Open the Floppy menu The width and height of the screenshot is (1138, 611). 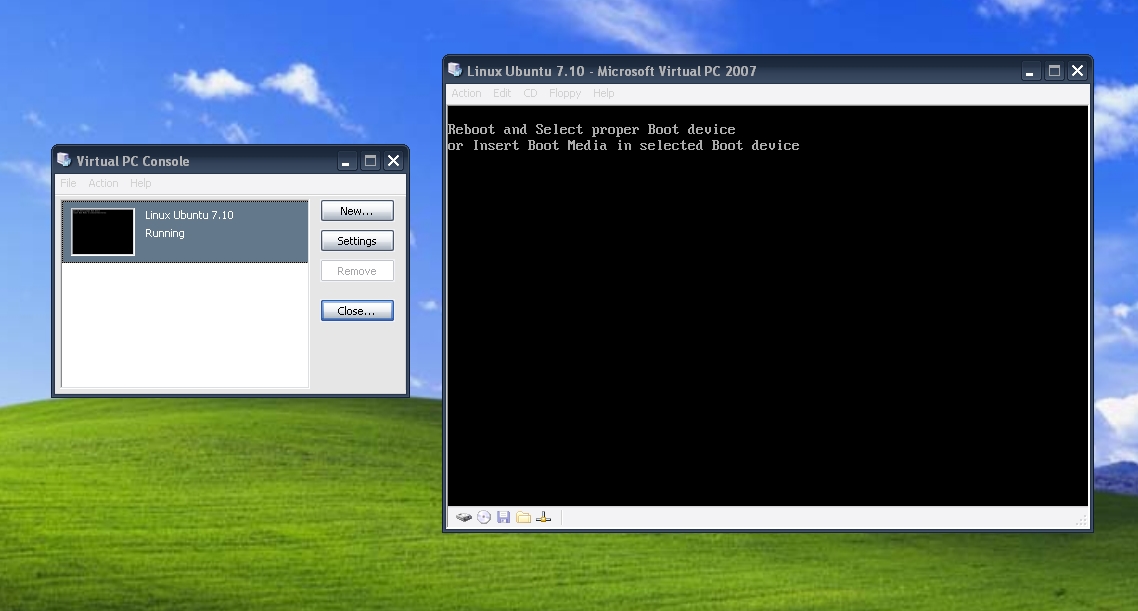565,93
